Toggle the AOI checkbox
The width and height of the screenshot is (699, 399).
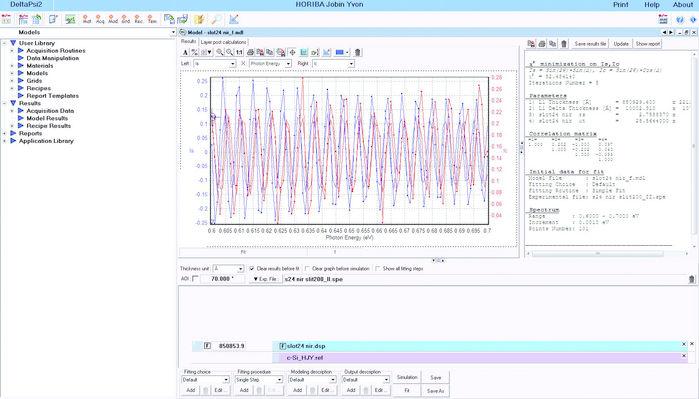coord(195,279)
